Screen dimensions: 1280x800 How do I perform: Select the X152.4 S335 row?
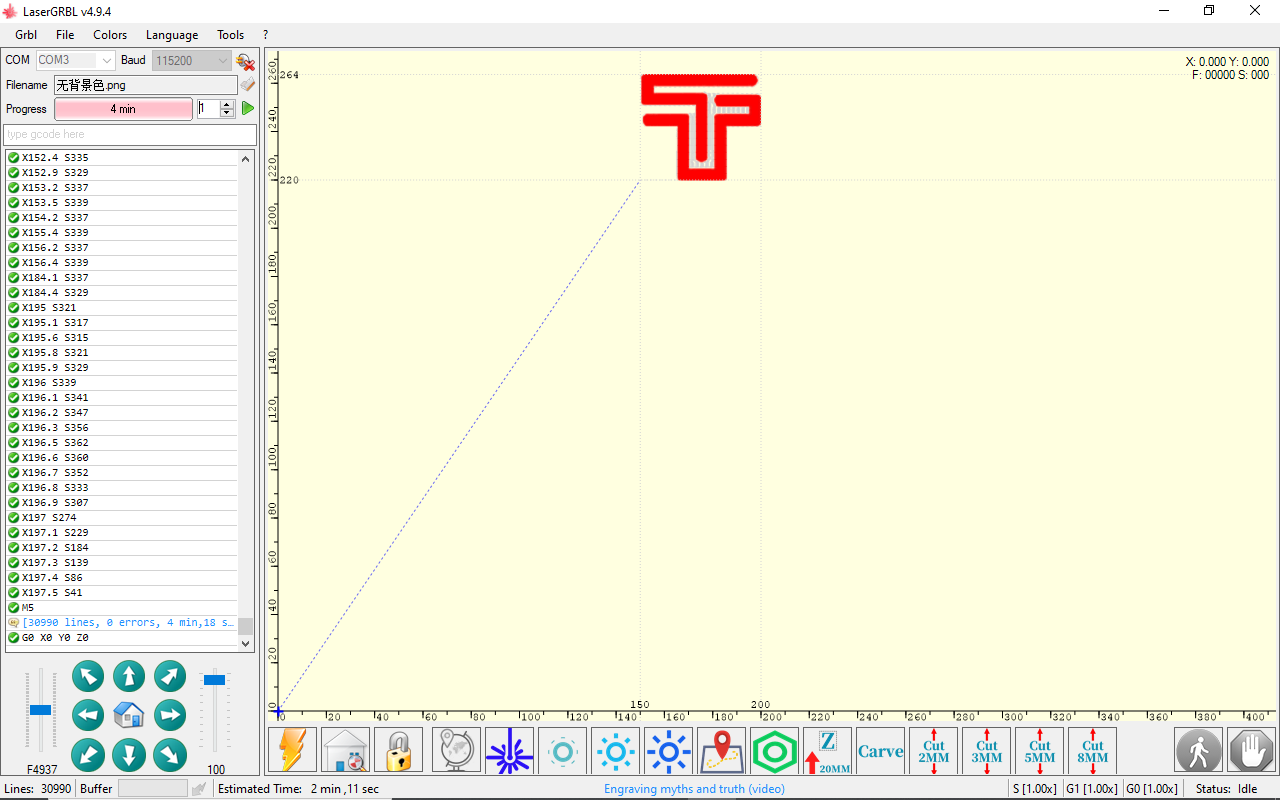point(121,158)
